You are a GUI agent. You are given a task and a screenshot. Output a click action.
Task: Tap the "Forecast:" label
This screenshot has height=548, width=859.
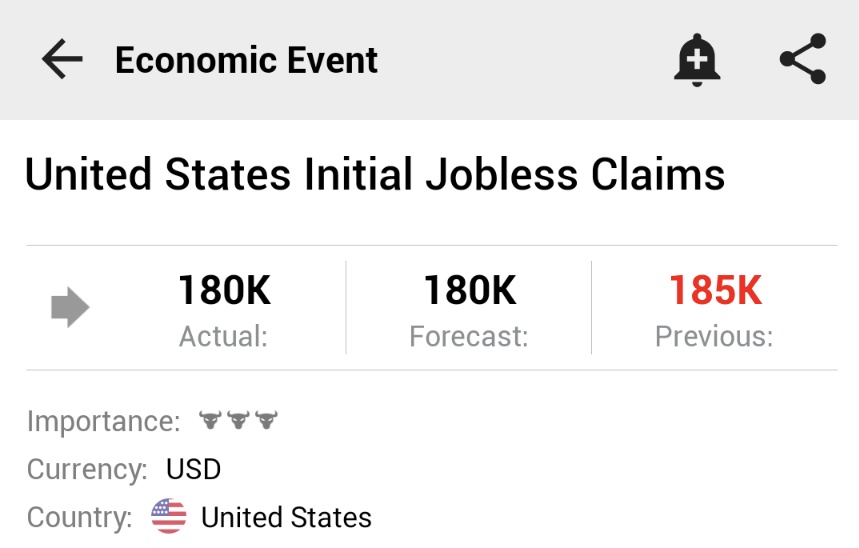(469, 337)
